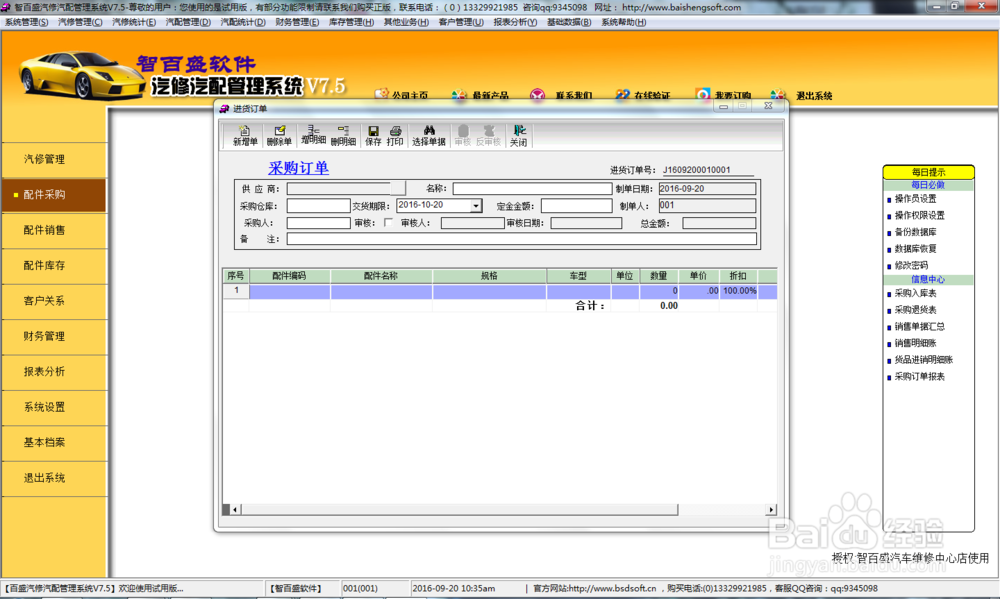
Task: Click the 采购仓库 input field
Action: pos(318,205)
